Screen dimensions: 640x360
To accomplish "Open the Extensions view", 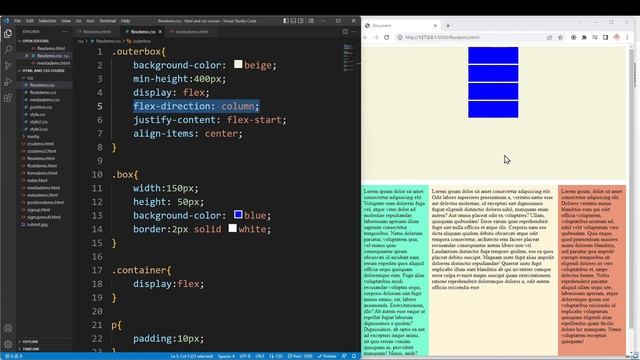I will tap(8, 98).
